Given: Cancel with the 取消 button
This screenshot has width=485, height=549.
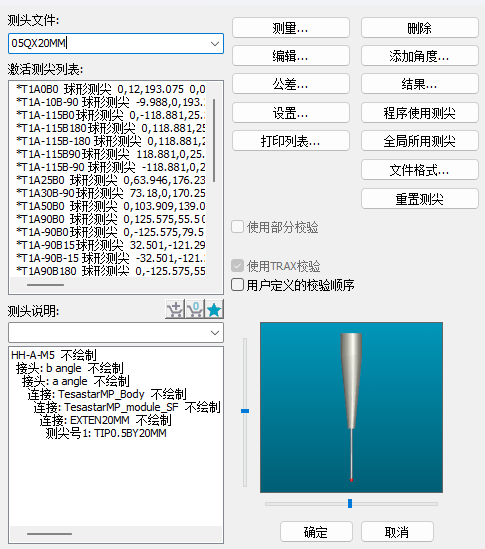Looking at the screenshot, I should [x=397, y=532].
